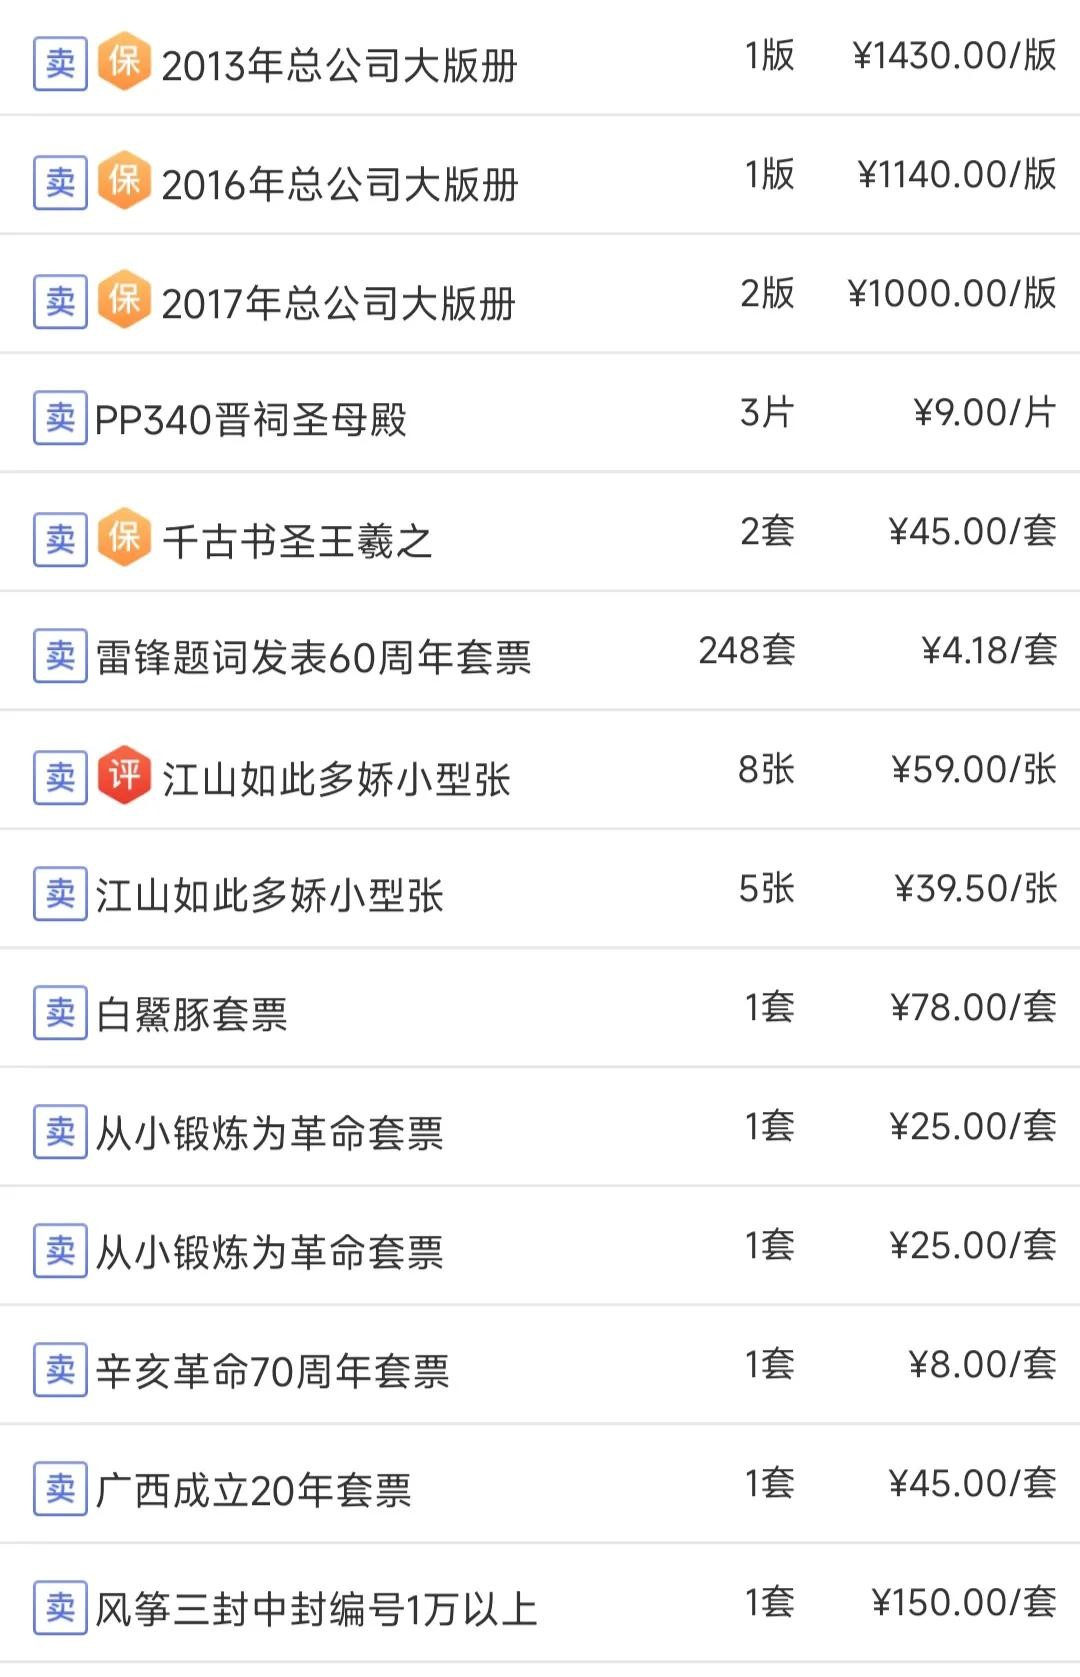This screenshot has width=1080, height=1677.
Task: Click the red 评 badge on 江山如此多娇小型张
Action: click(124, 776)
